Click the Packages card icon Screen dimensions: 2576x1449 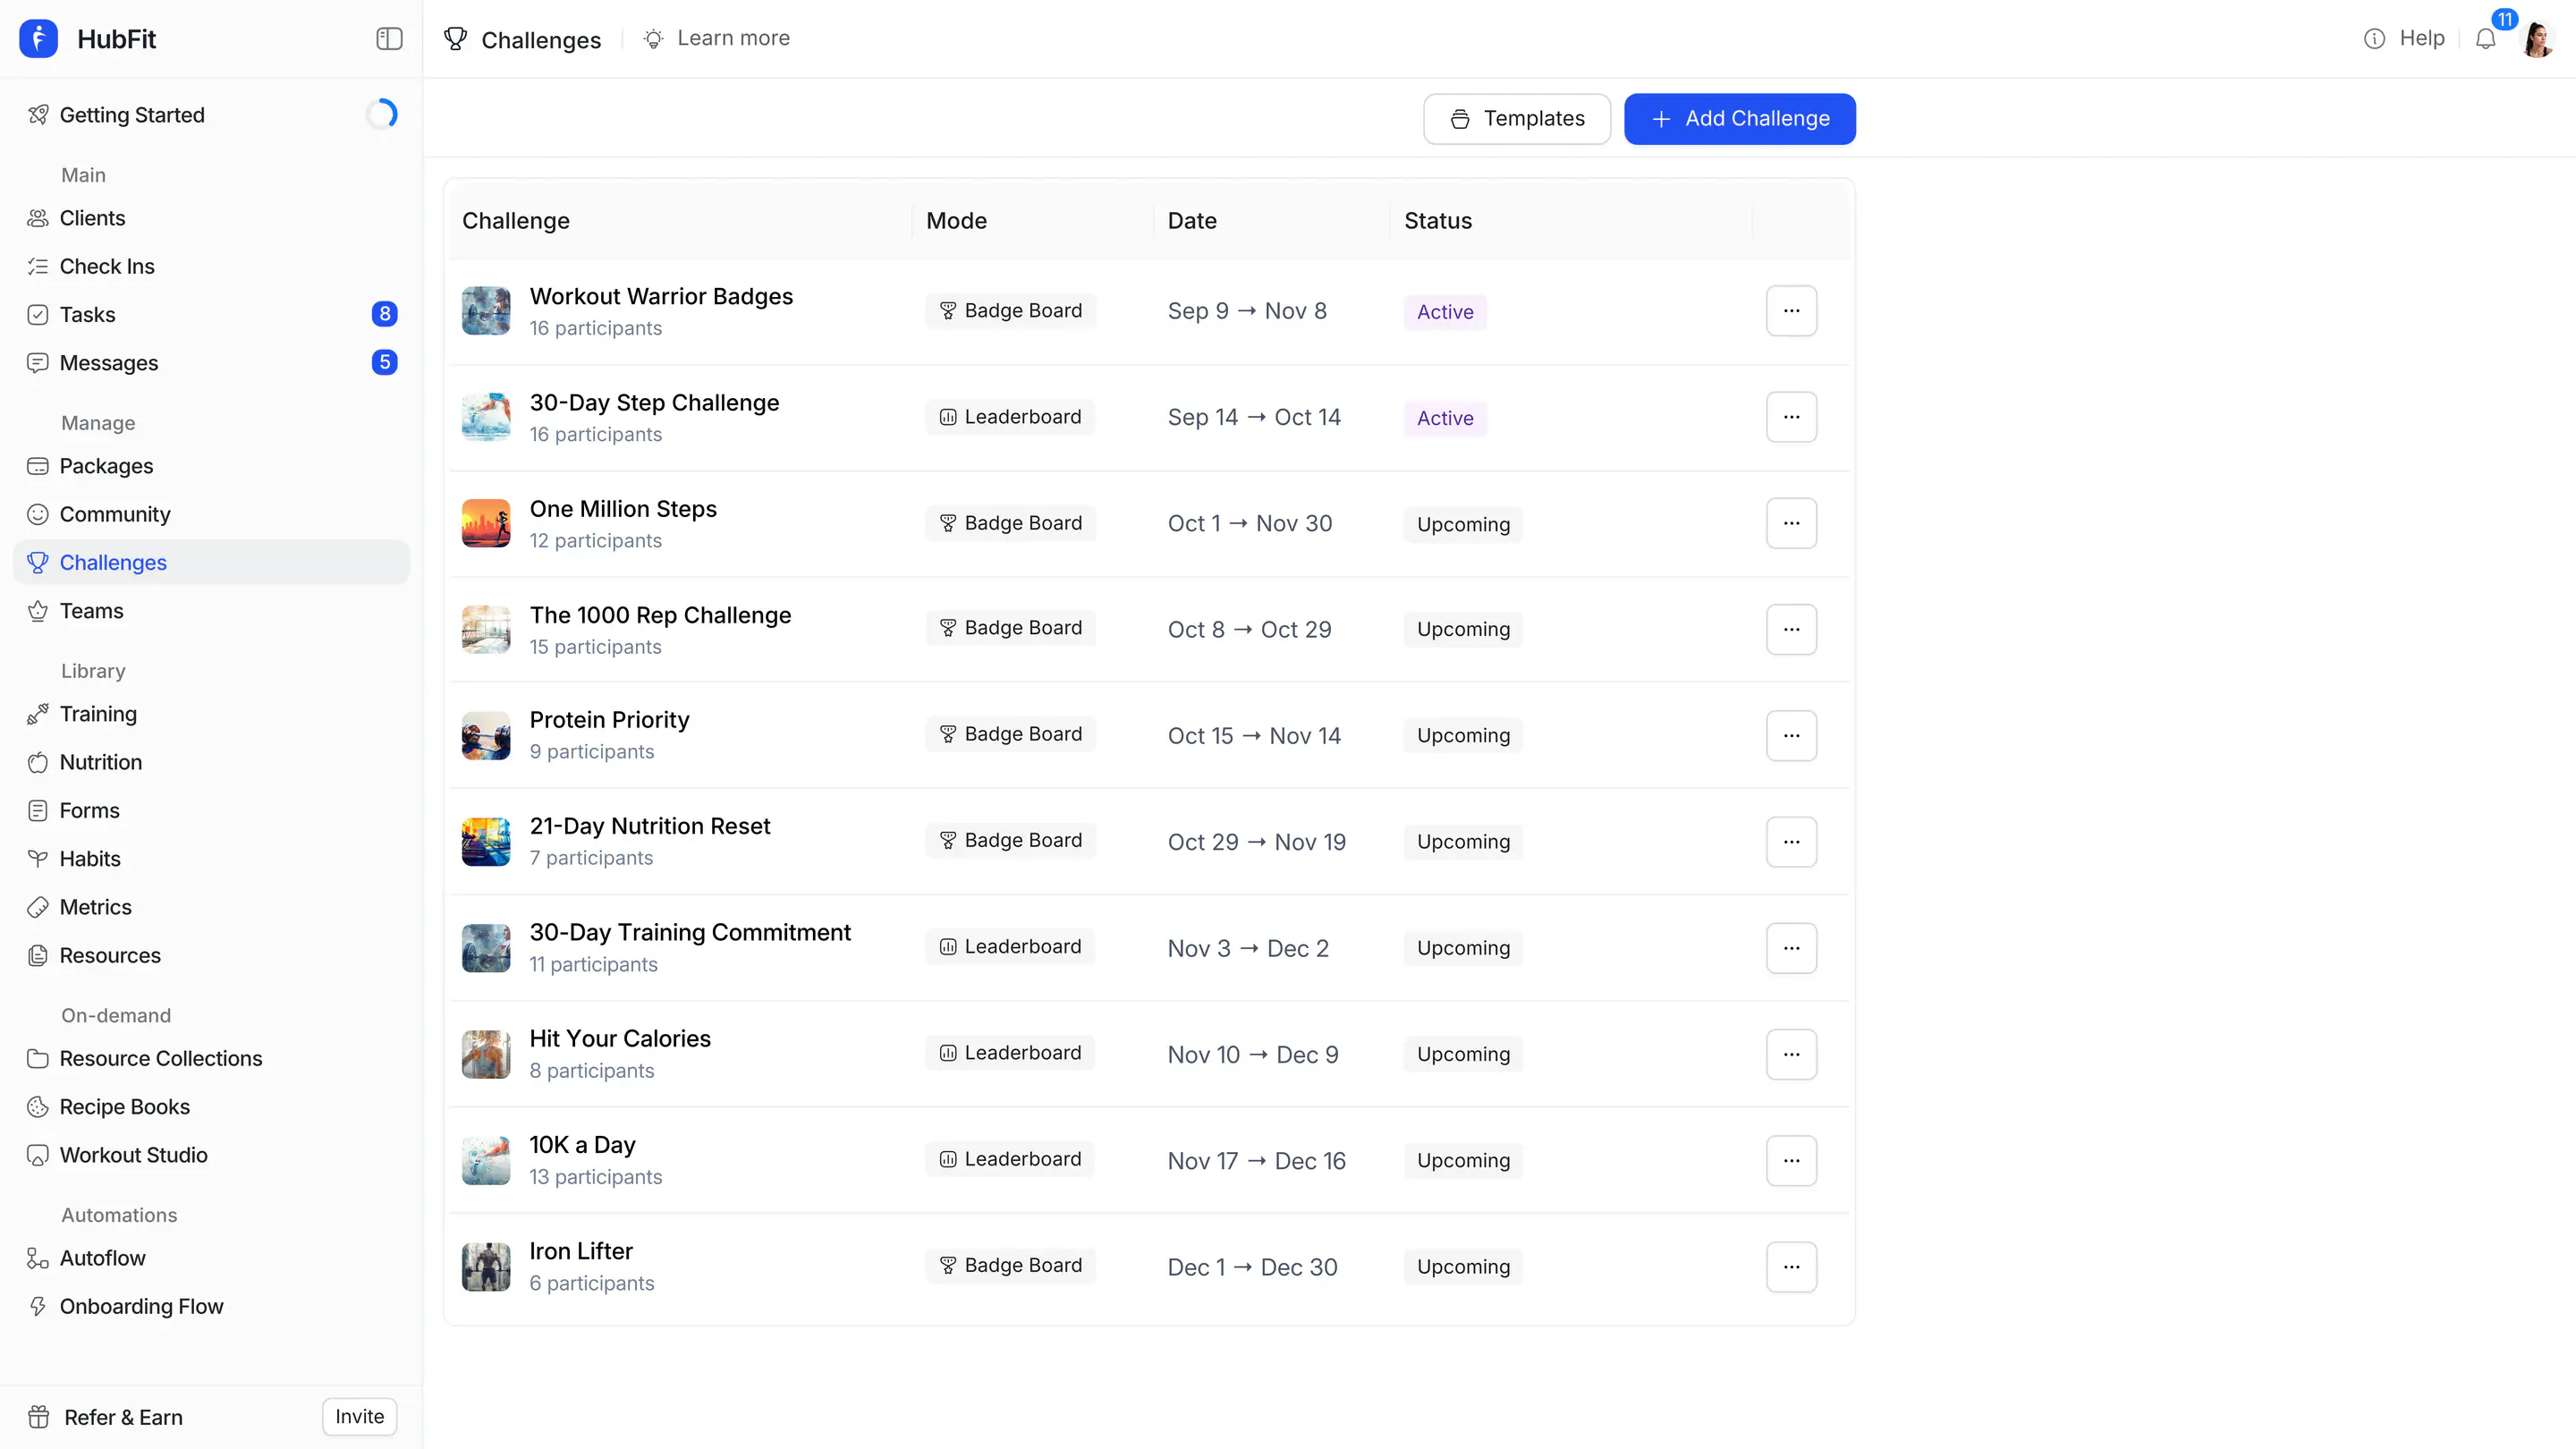click(38, 466)
